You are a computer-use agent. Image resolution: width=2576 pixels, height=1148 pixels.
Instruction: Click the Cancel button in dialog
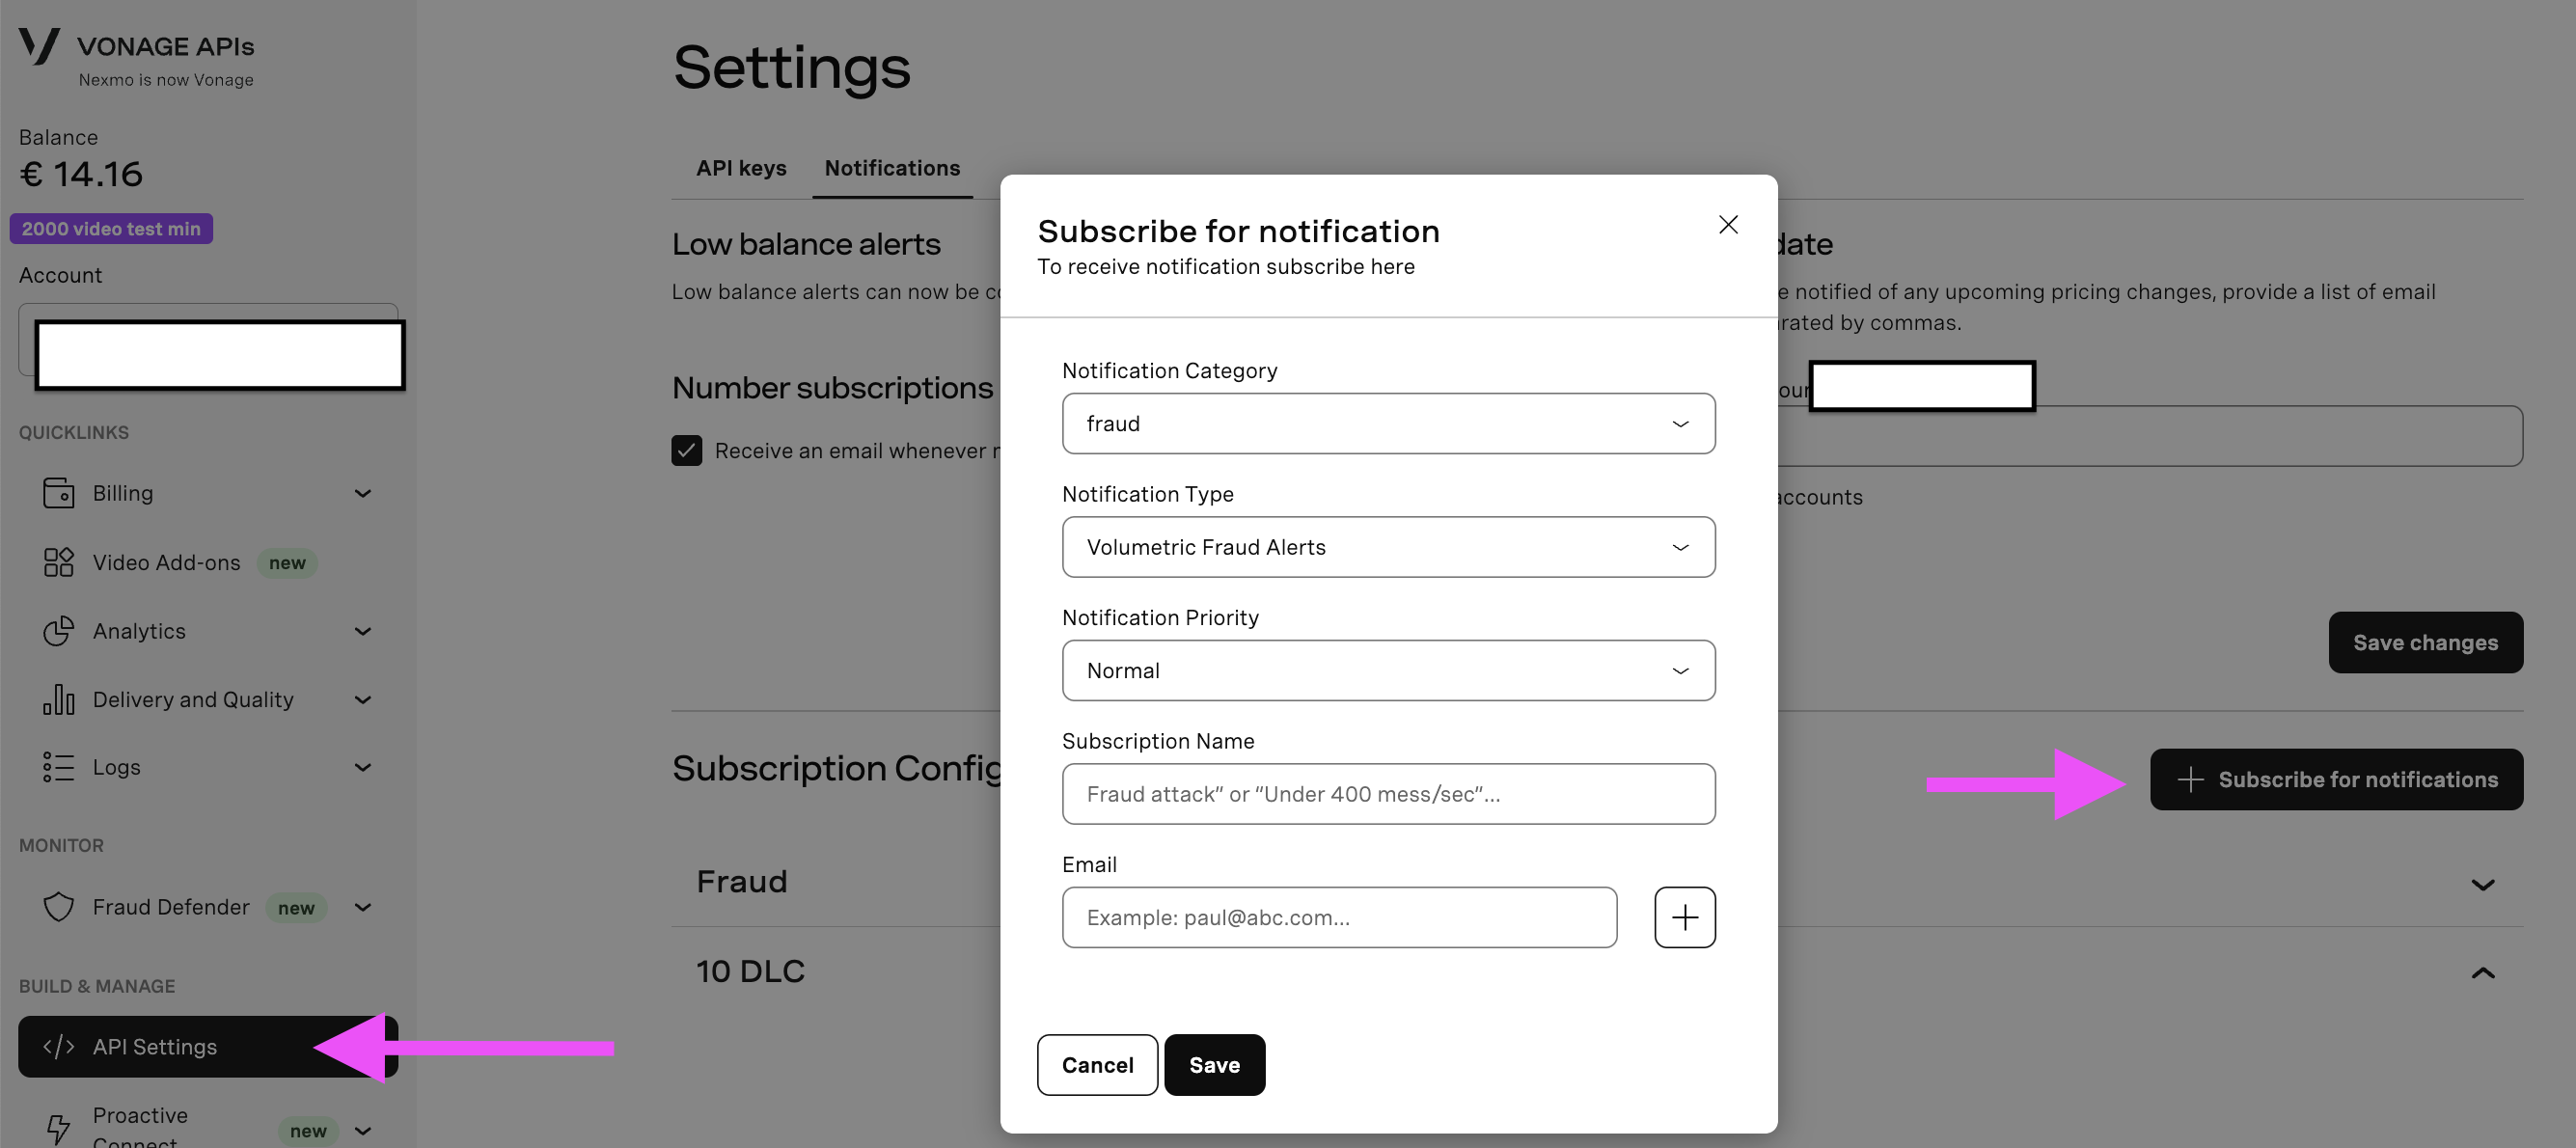1097,1065
